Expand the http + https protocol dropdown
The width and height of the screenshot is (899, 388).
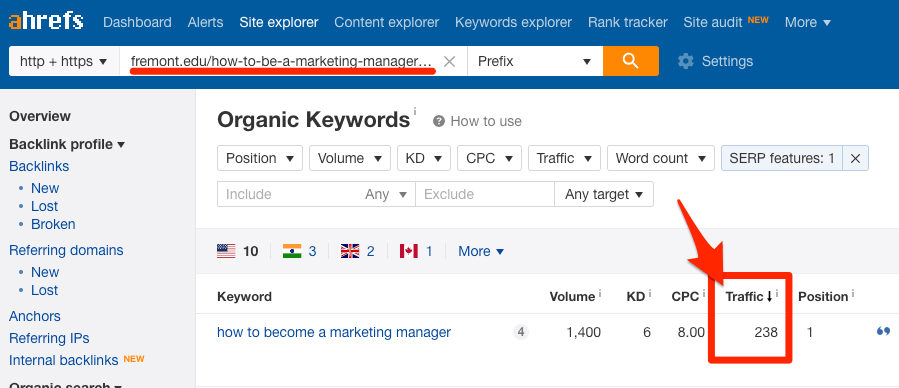[x=64, y=61]
